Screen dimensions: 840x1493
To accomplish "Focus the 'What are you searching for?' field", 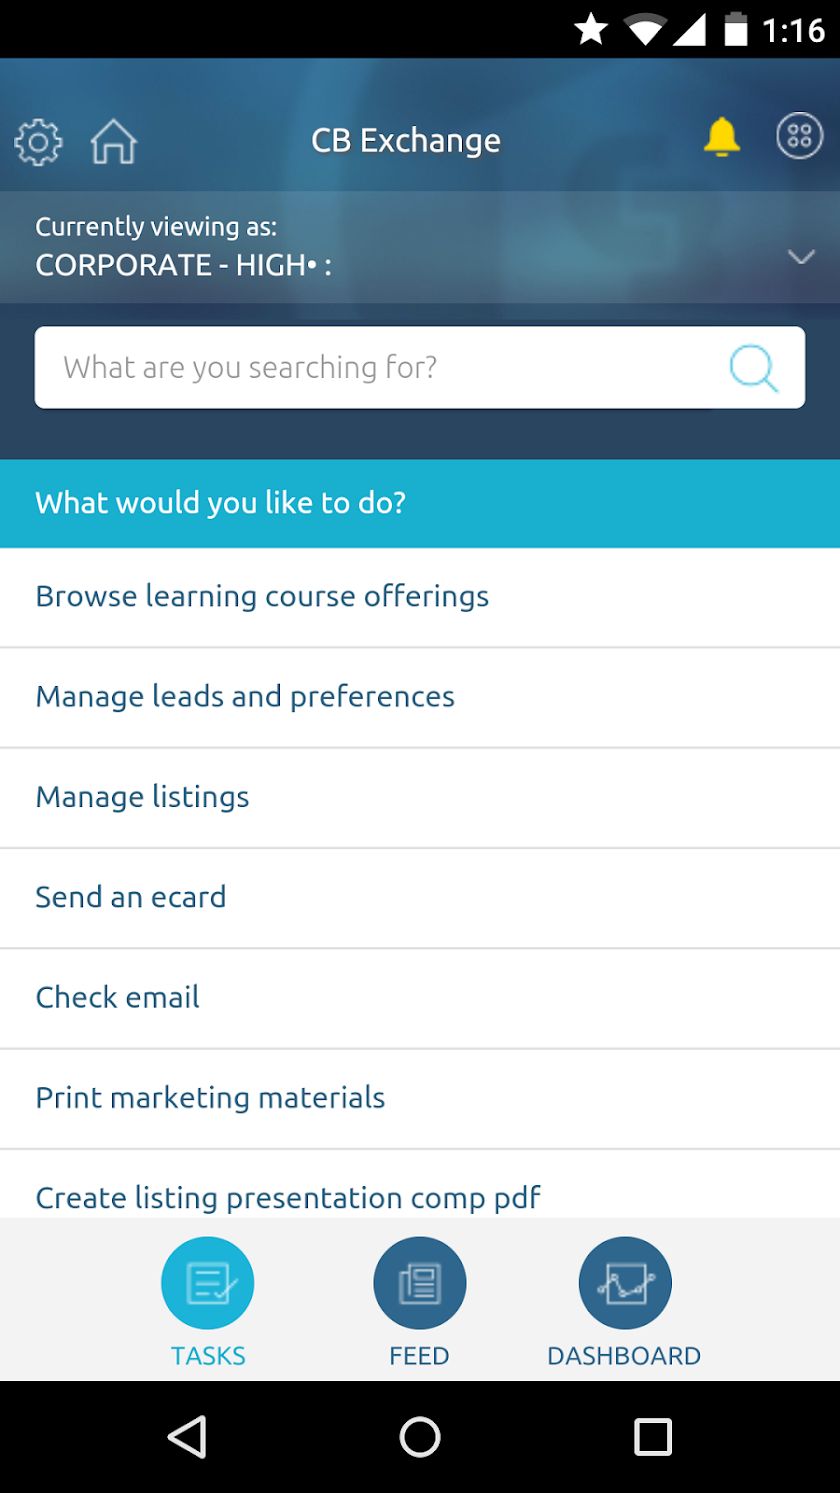I will pos(380,368).
